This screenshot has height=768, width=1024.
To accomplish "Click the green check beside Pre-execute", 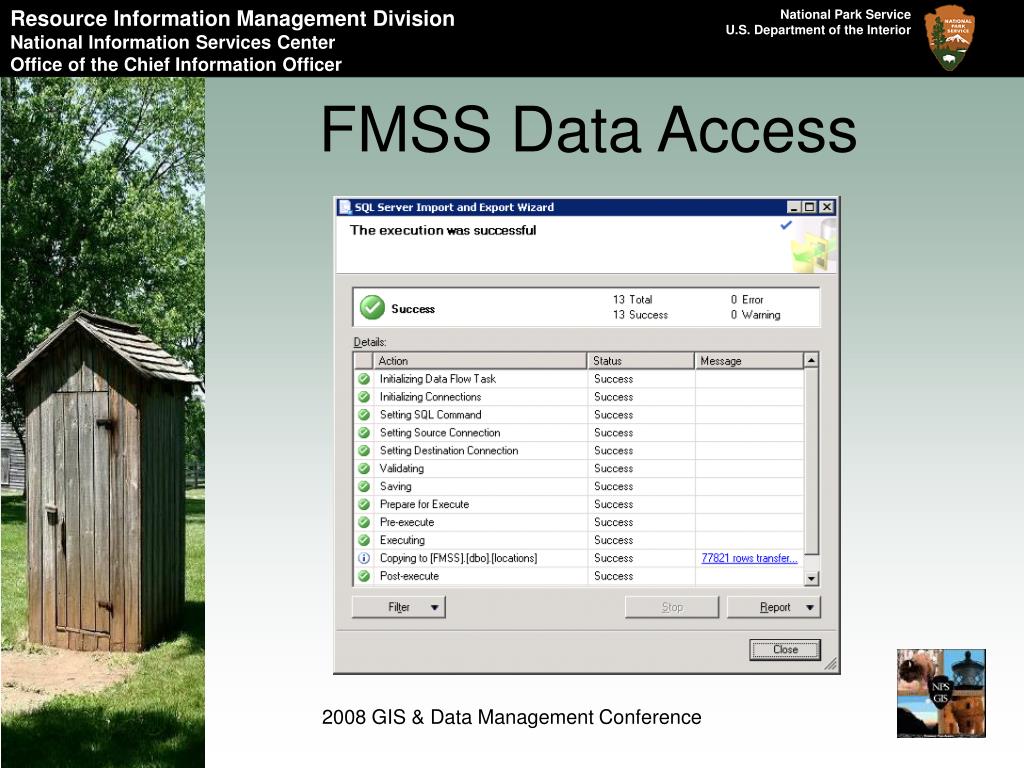I will click(x=364, y=522).
